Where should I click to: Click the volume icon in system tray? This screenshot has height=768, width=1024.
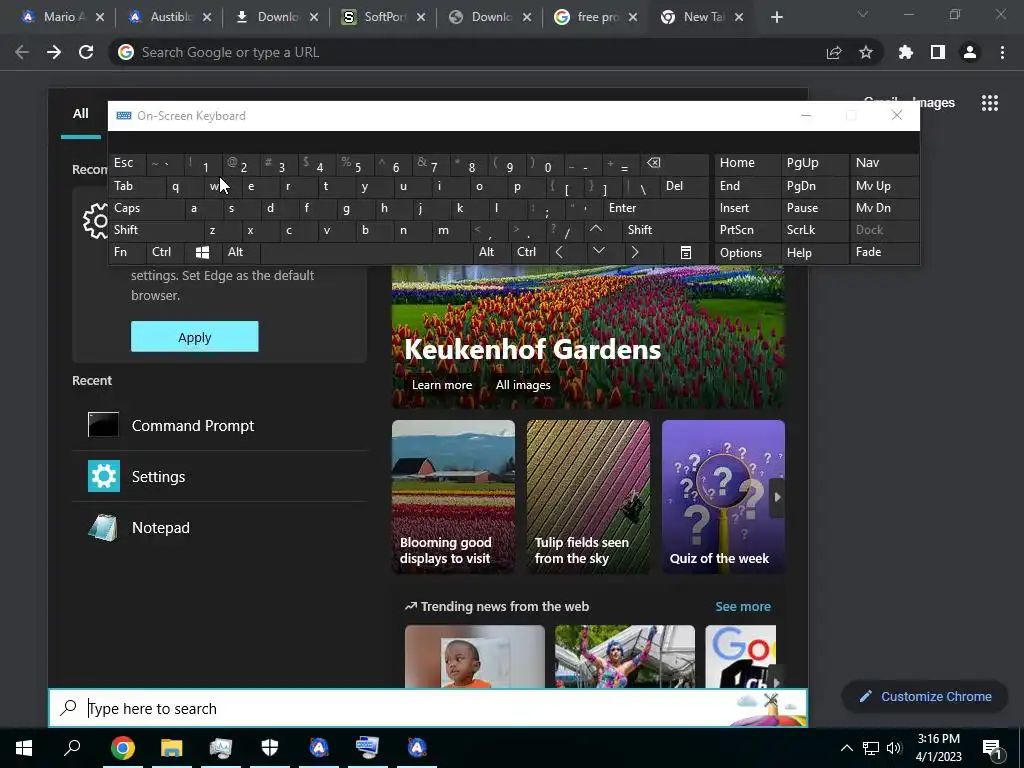(894, 748)
